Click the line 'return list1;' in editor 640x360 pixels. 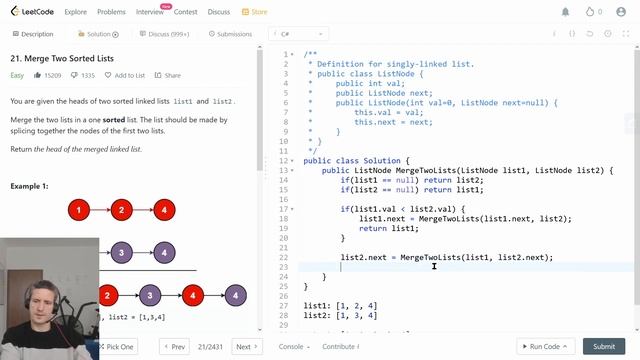click(389, 229)
